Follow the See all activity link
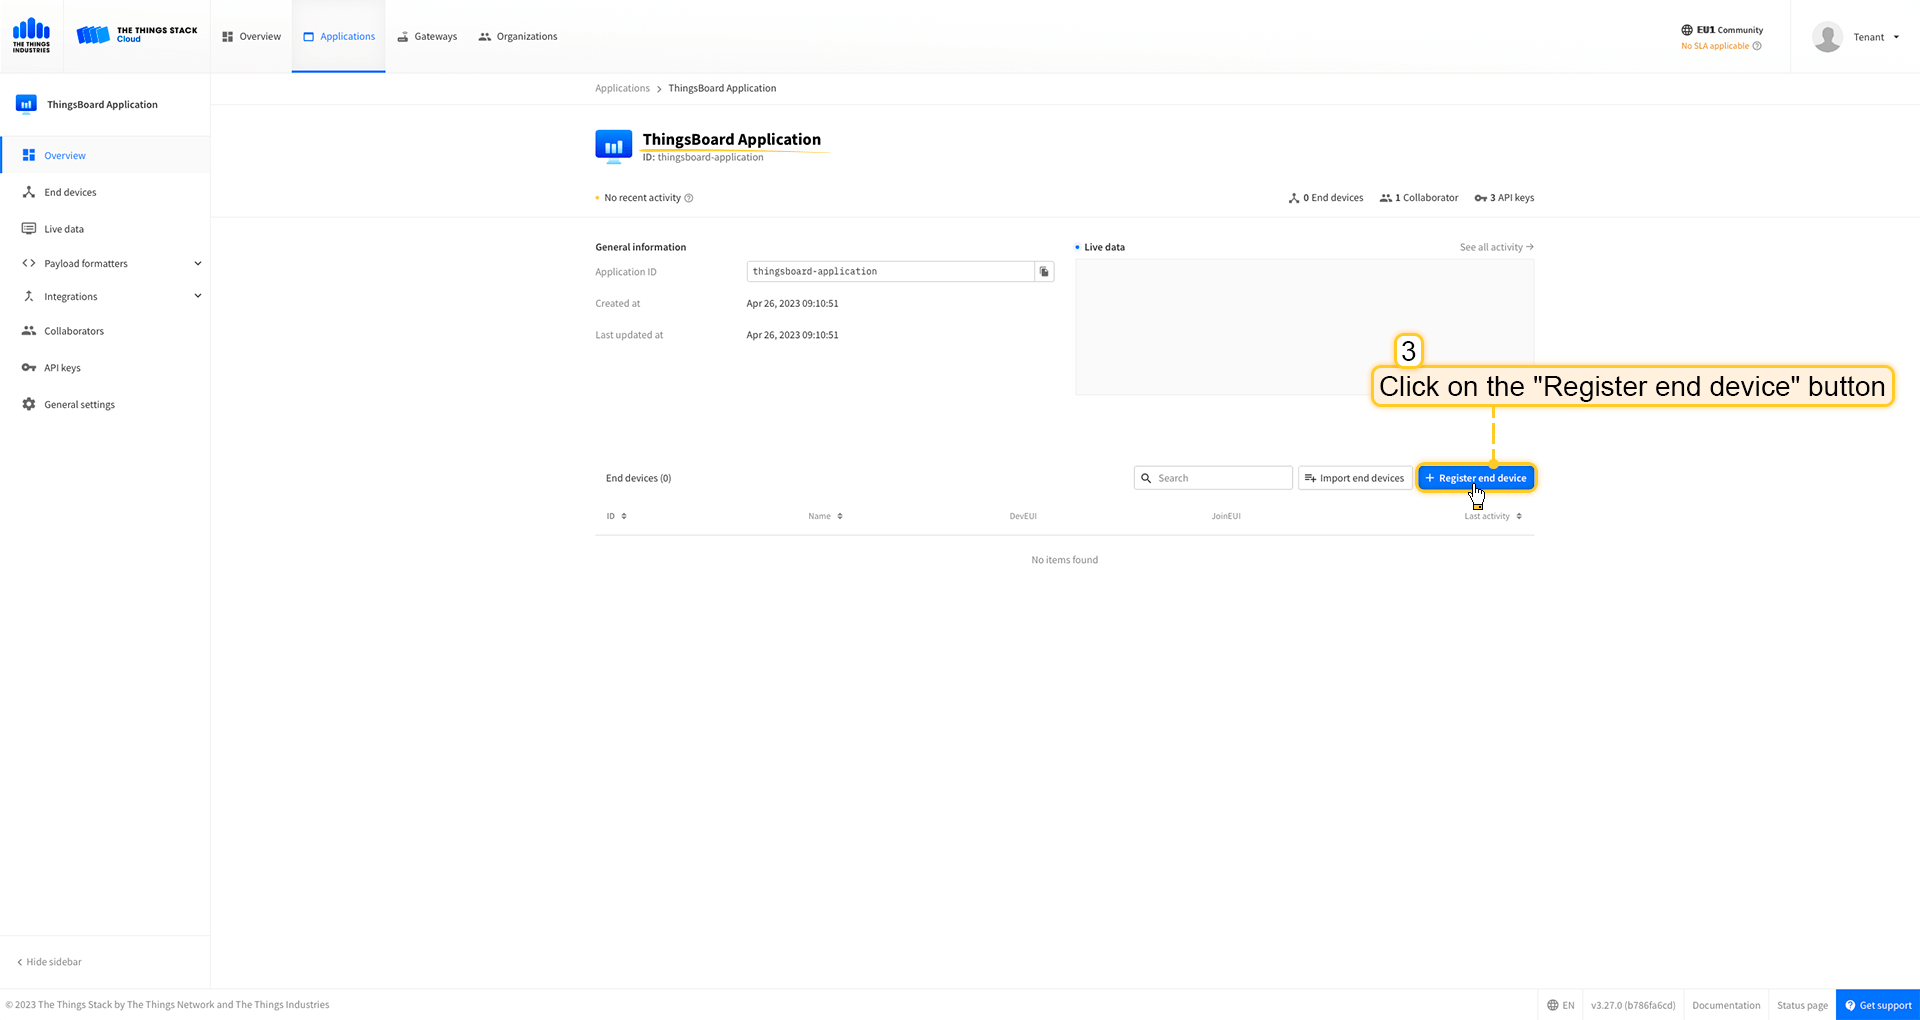The height and width of the screenshot is (1020, 1920). click(1496, 248)
